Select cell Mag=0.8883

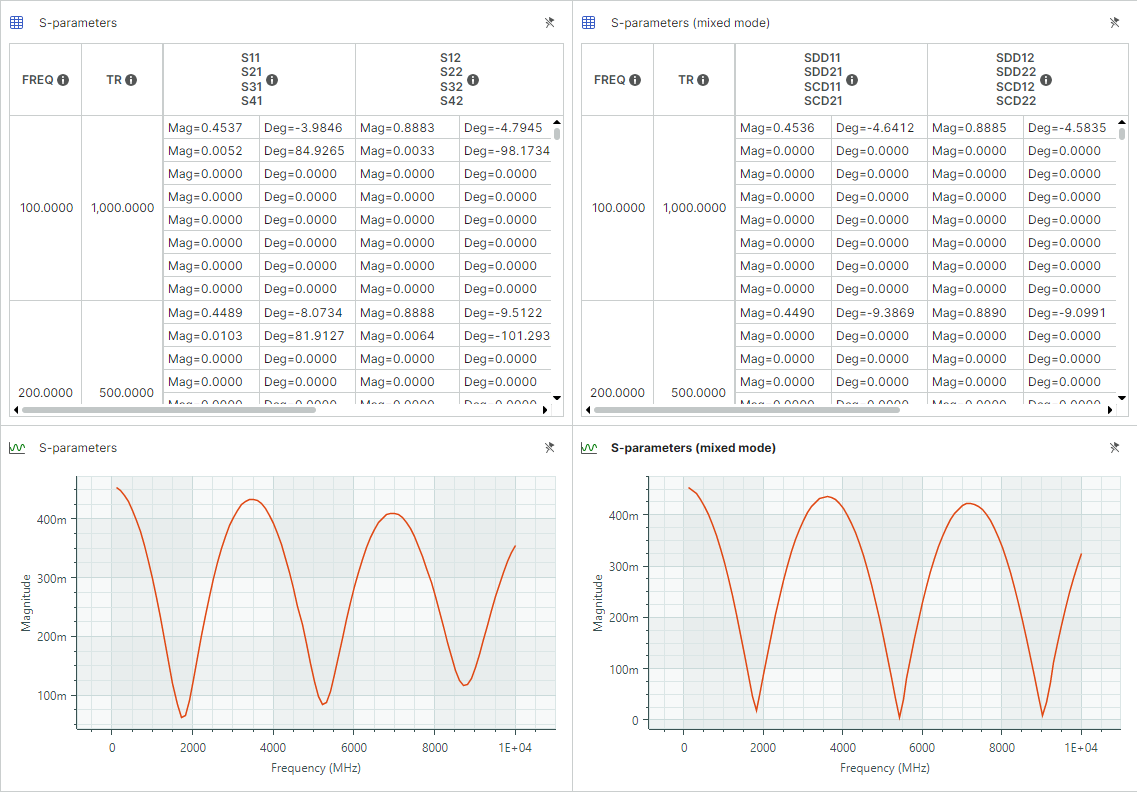[x=408, y=128]
